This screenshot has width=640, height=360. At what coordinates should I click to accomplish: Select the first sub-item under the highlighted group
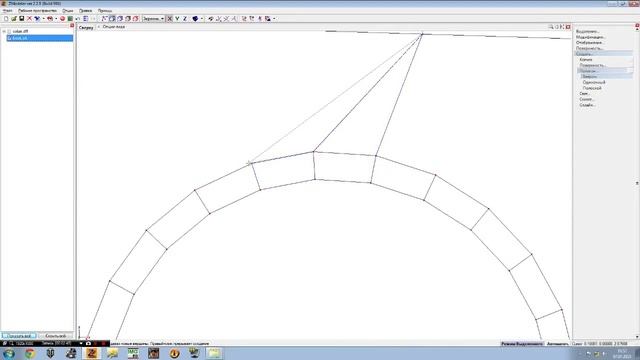586,60
